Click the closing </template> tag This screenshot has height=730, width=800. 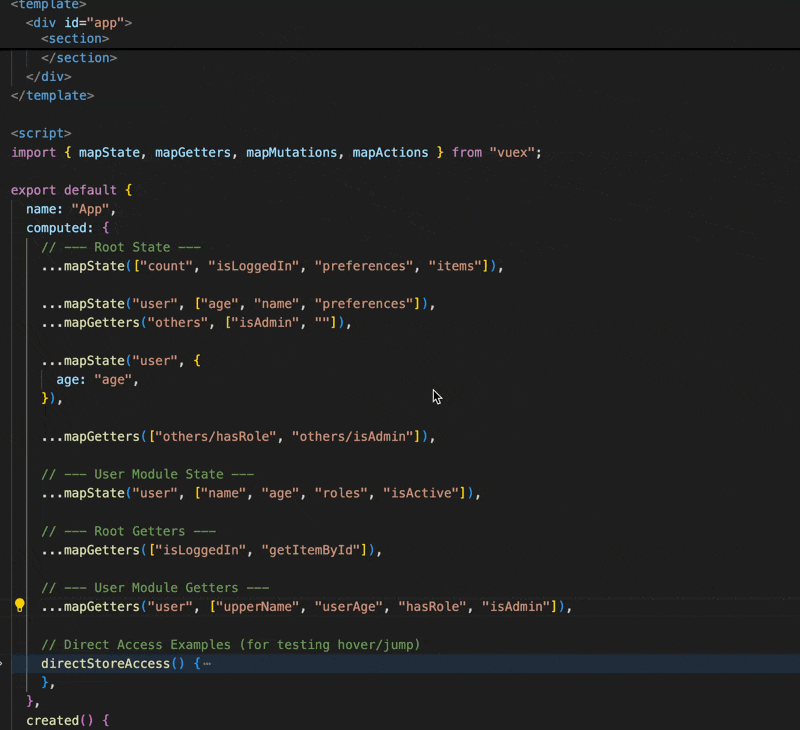(52, 95)
